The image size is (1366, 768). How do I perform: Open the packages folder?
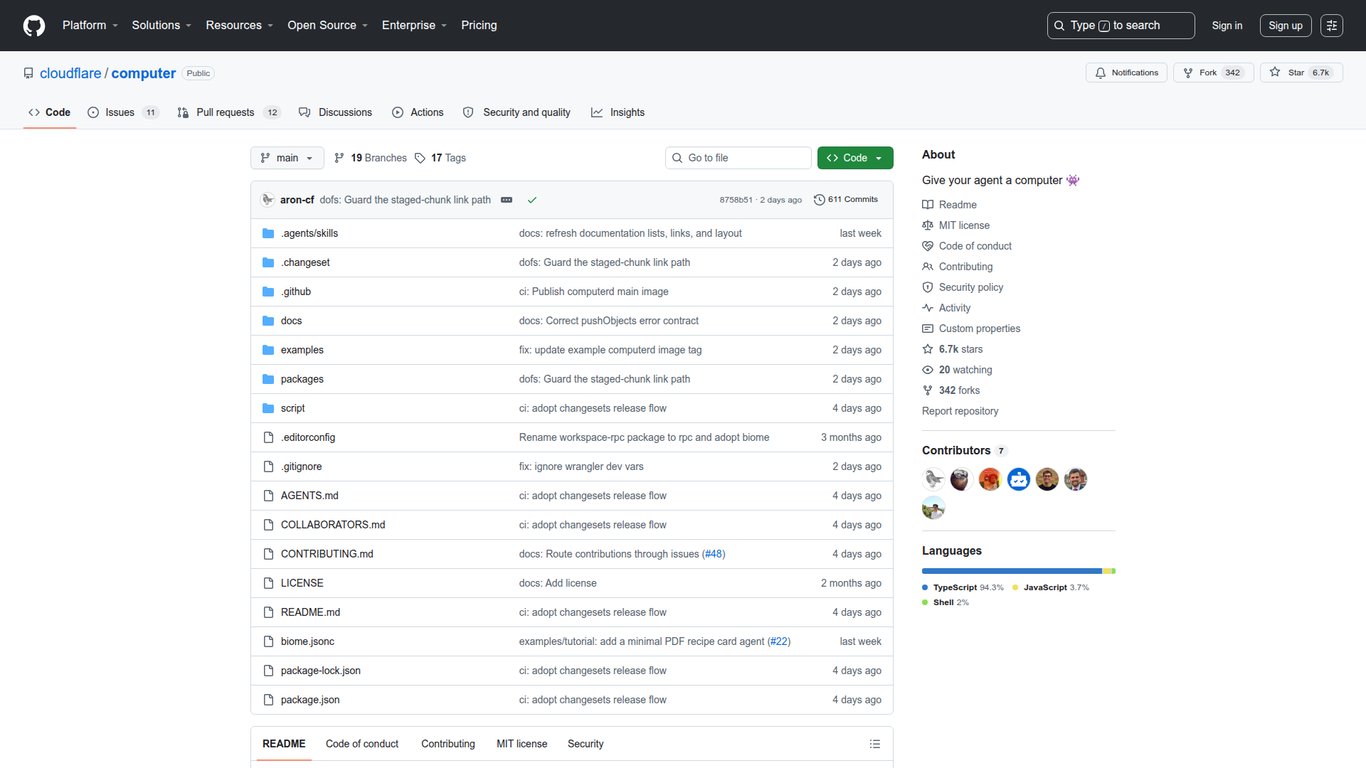coord(302,379)
